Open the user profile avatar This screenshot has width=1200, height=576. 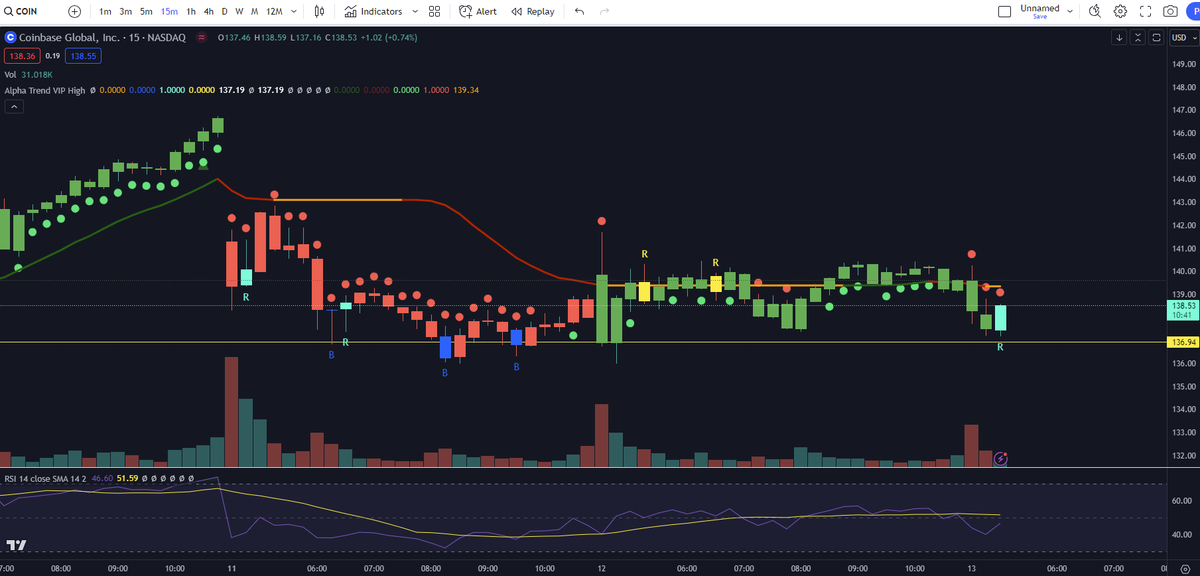coord(1192,11)
